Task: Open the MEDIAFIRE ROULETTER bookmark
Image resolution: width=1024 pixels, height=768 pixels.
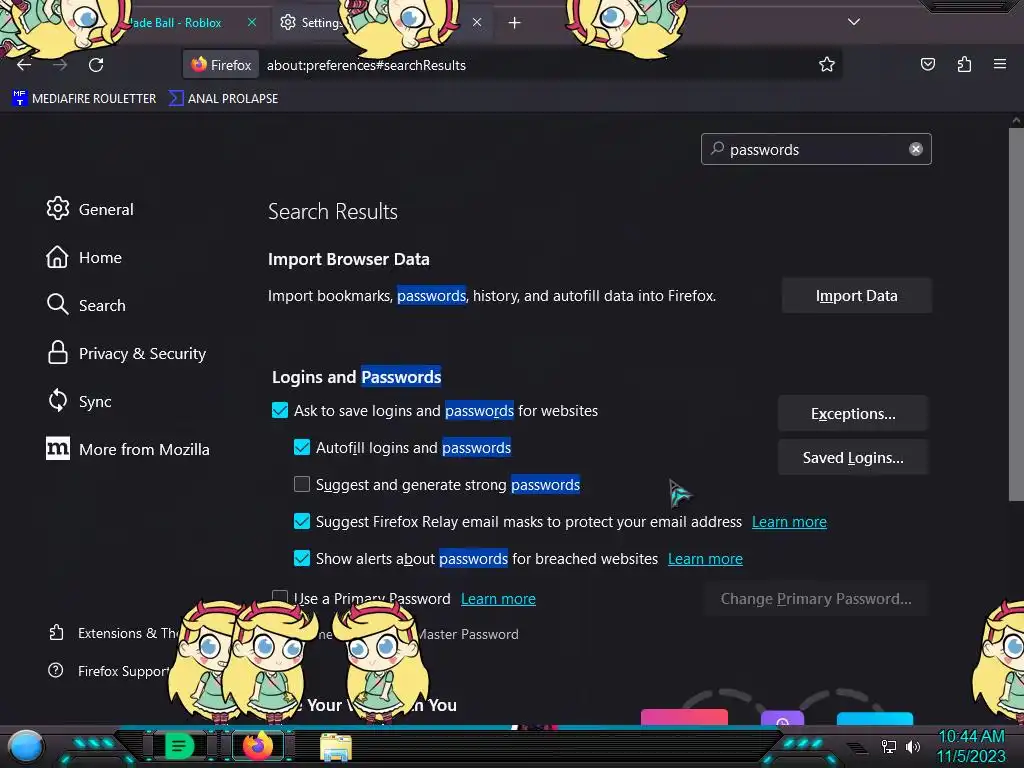Action: [84, 99]
